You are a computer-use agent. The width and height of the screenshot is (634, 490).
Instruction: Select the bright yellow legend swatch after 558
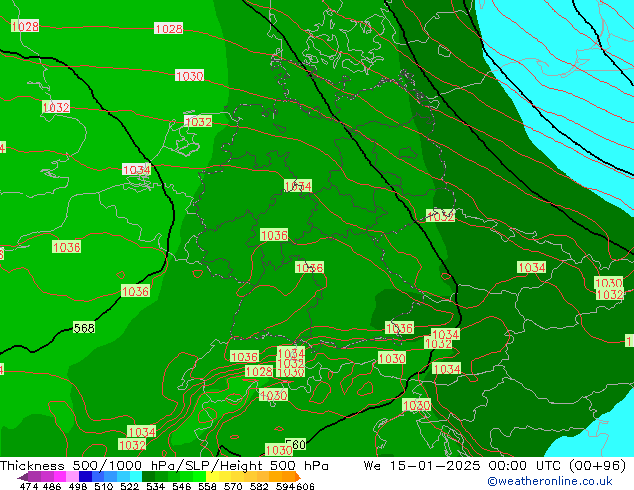point(212,476)
